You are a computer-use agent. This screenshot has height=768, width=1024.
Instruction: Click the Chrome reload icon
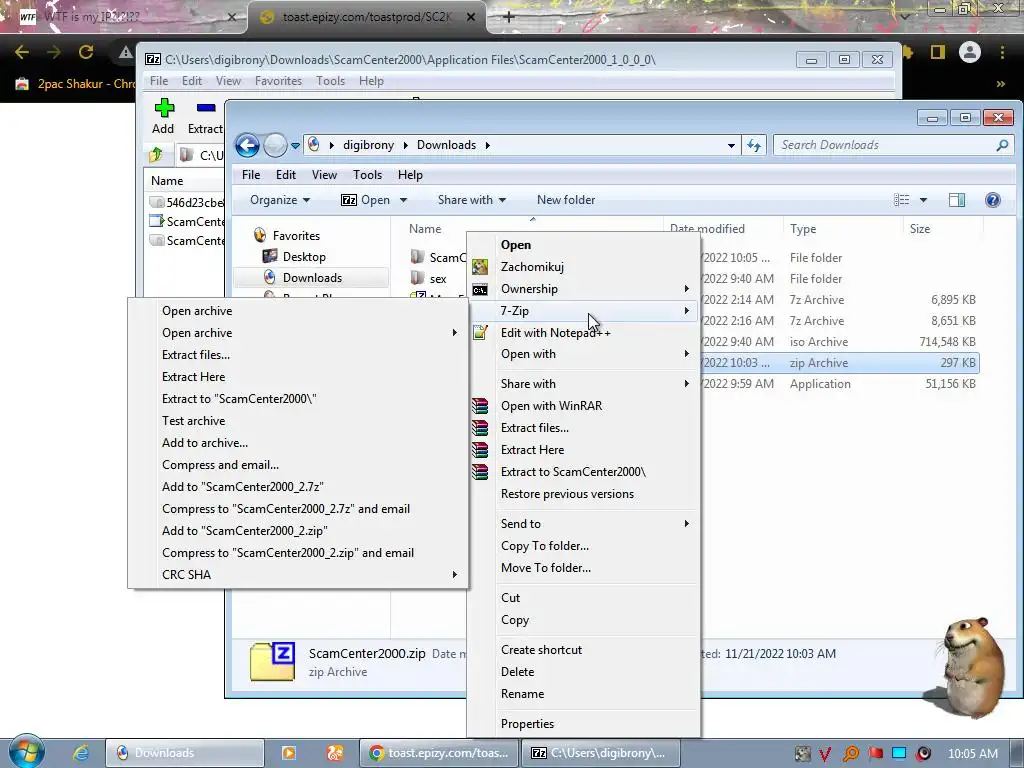(x=86, y=52)
